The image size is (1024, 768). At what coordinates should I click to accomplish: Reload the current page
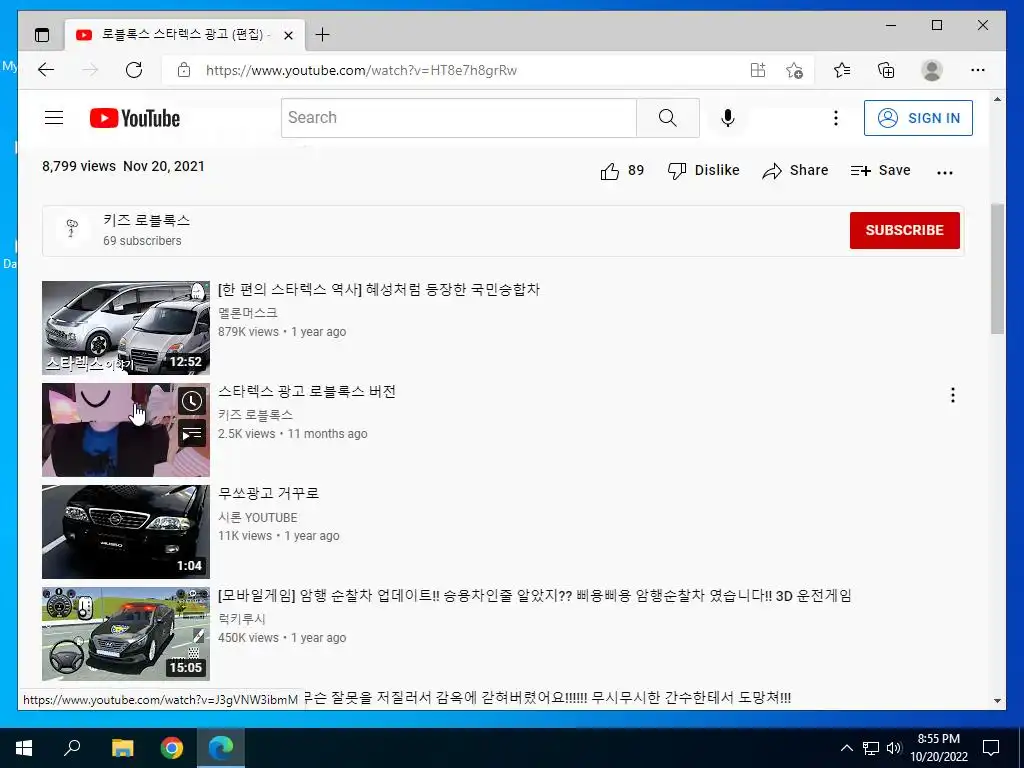134,70
